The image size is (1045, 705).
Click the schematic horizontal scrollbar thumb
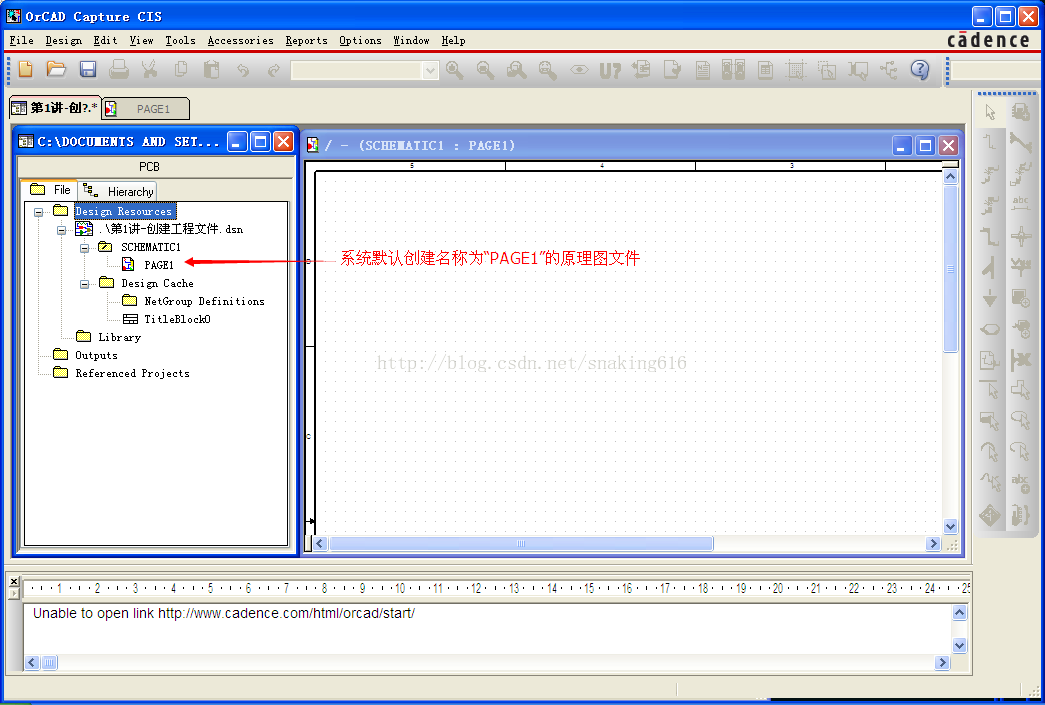coord(521,544)
